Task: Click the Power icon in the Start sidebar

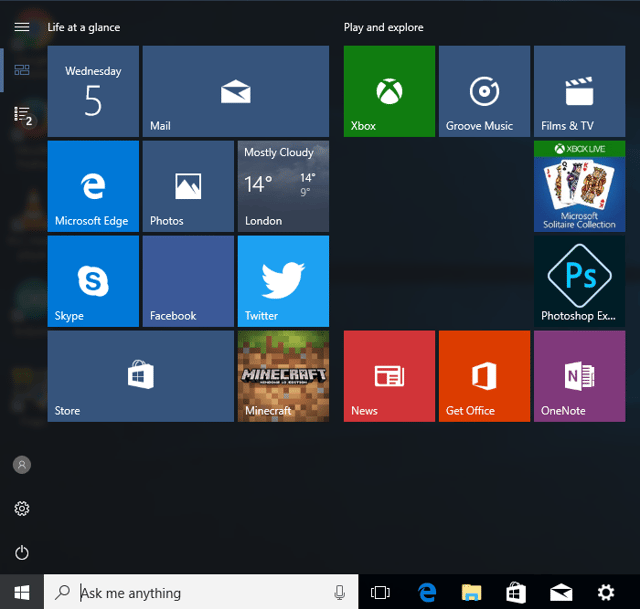Action: coord(22,553)
